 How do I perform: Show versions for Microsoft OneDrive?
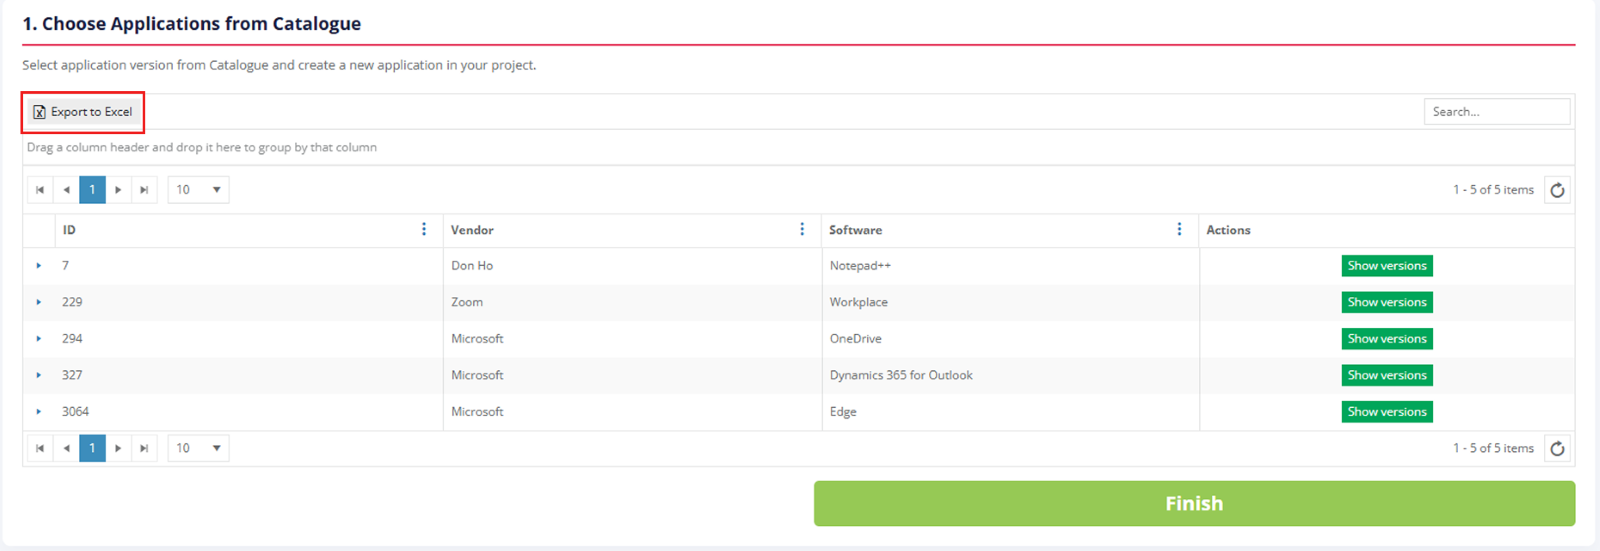1386,339
